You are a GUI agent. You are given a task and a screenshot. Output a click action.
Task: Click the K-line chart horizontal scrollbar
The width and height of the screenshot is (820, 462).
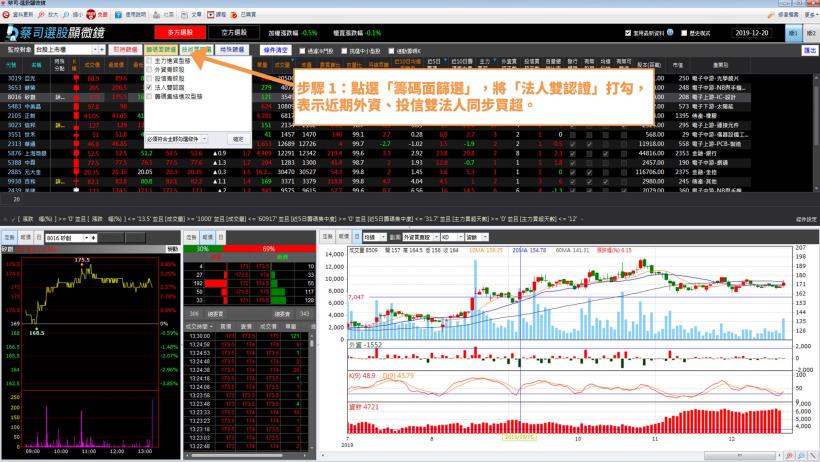738,456
